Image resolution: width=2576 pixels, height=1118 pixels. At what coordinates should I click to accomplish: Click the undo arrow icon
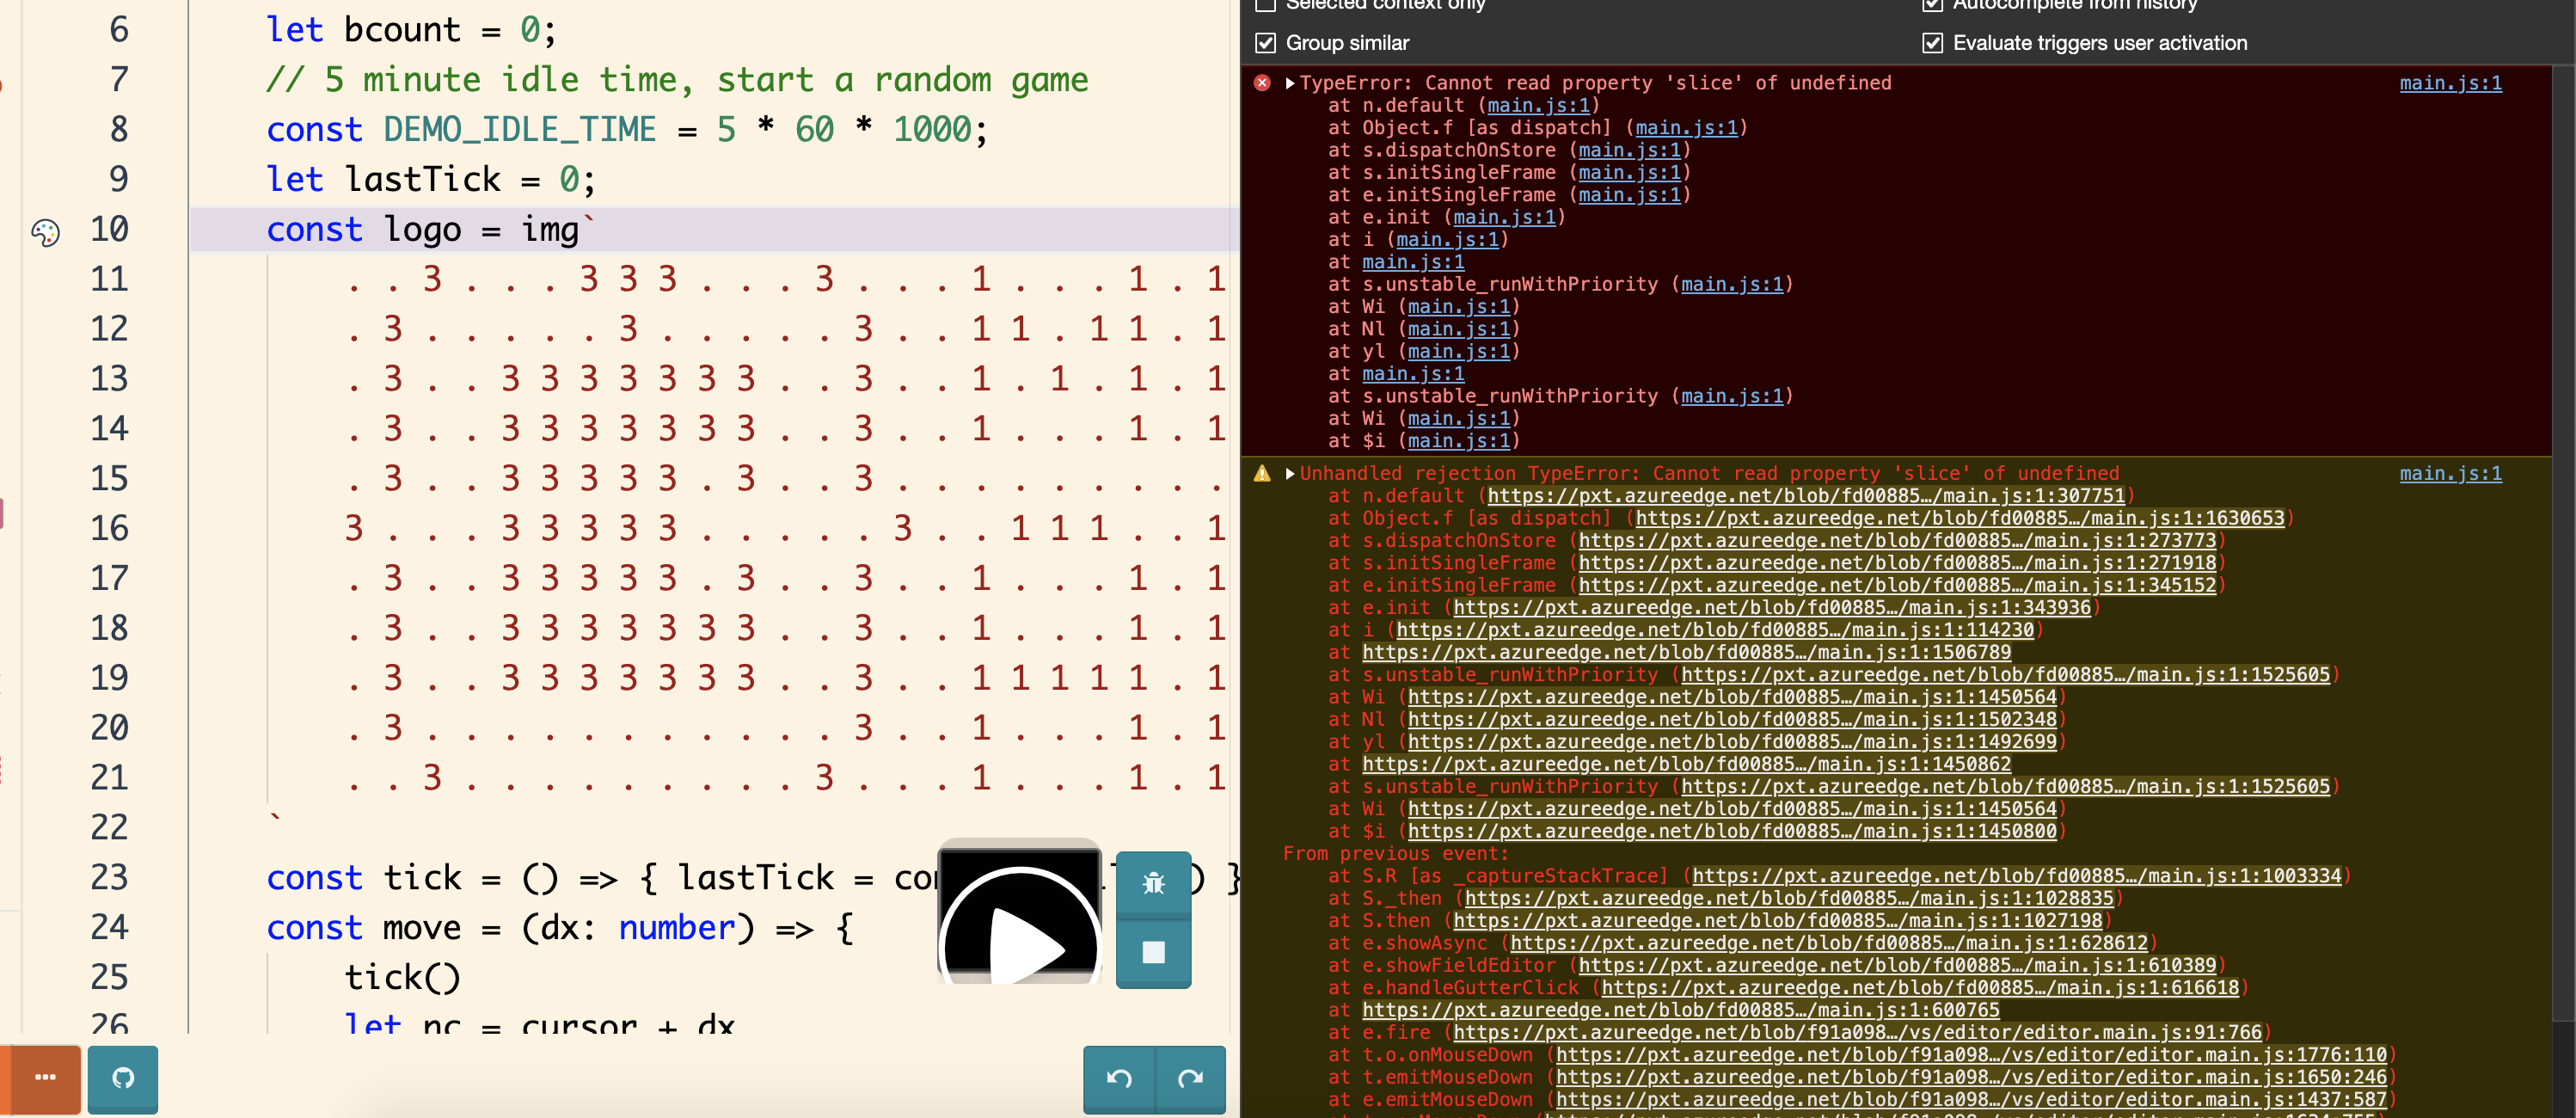1119,1080
